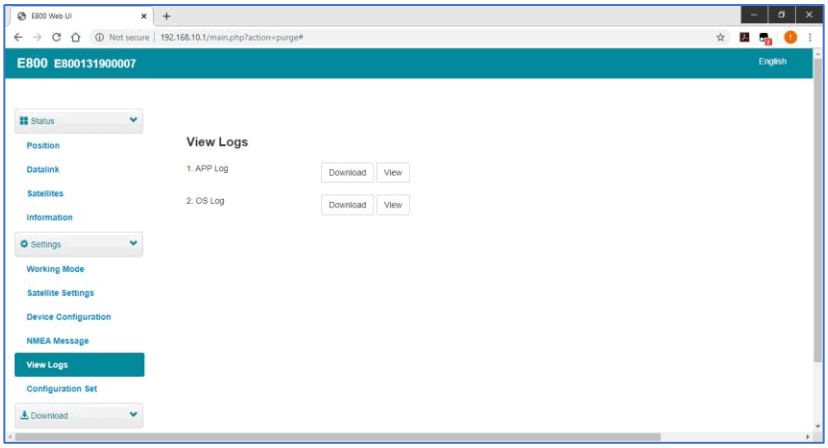Open the PDF extension icon
This screenshot has width=828, height=448.
[x=745, y=37]
